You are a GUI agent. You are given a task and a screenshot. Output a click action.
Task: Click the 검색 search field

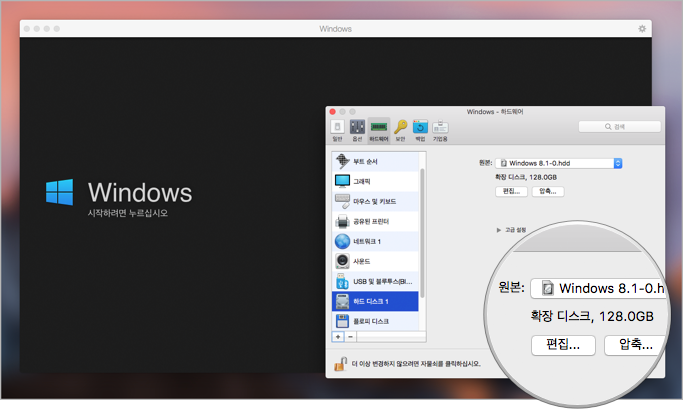point(619,127)
